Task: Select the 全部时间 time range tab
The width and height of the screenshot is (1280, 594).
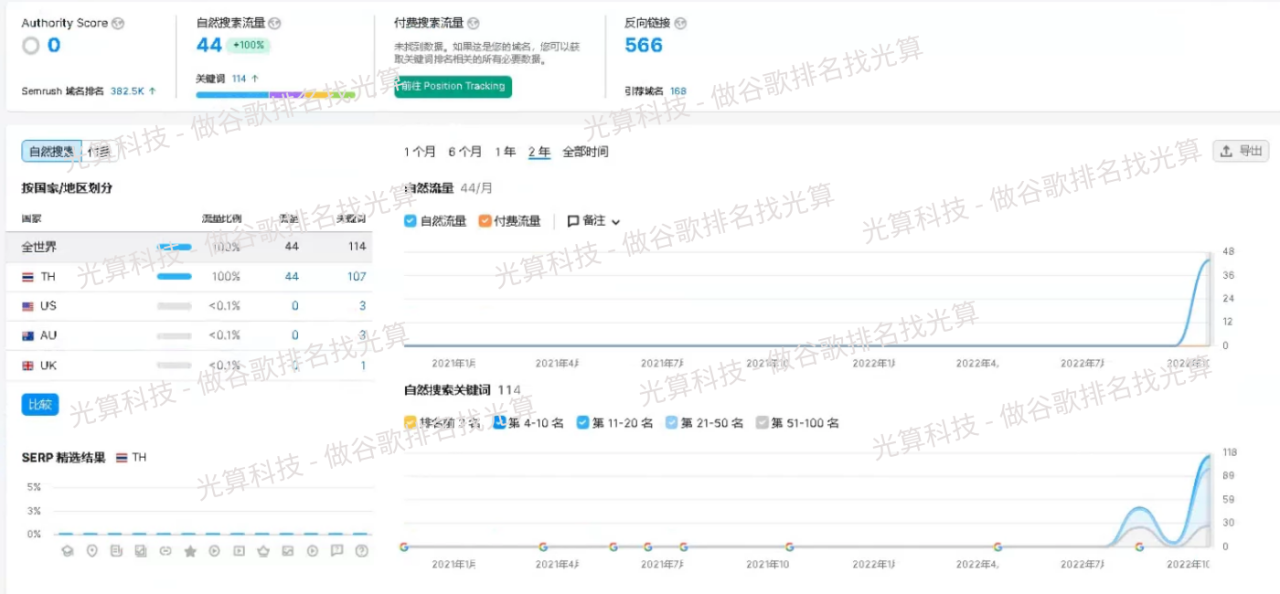Action: [x=588, y=152]
